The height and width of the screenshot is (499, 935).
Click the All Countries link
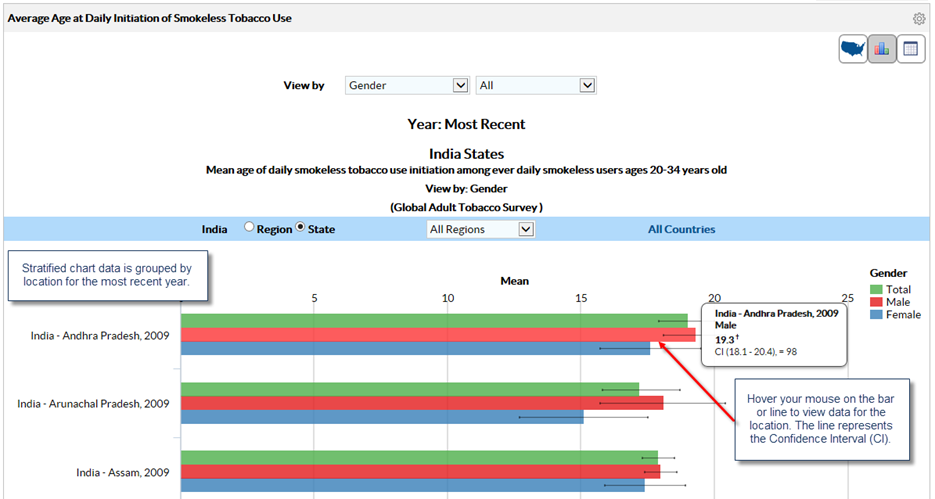click(681, 229)
